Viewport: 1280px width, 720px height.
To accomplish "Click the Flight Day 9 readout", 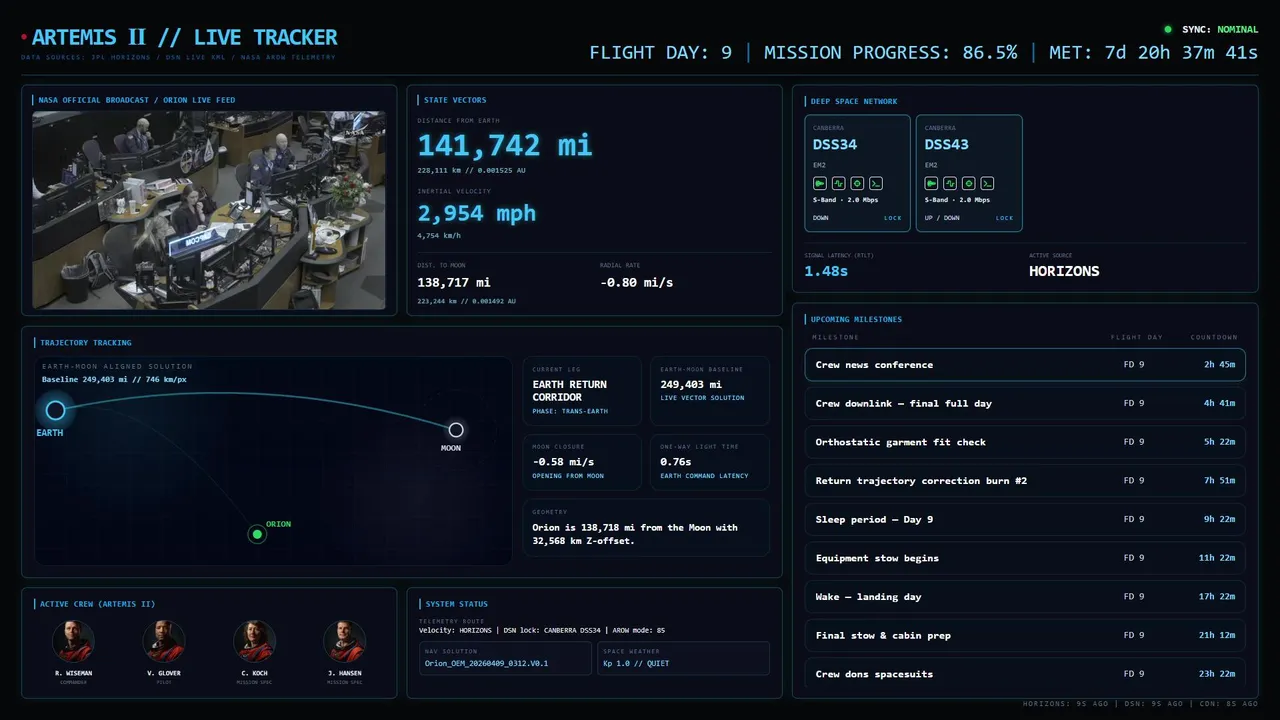I will (x=661, y=53).
